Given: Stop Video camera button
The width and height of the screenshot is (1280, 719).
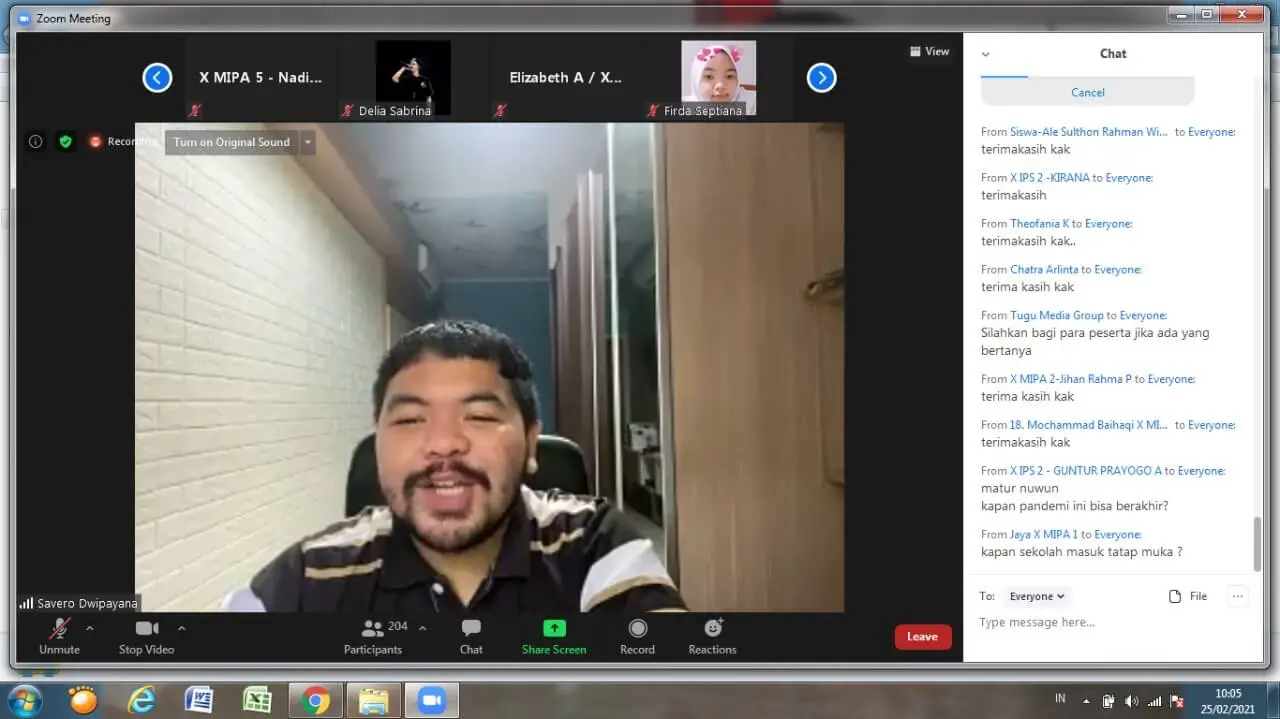Looking at the screenshot, I should [146, 636].
